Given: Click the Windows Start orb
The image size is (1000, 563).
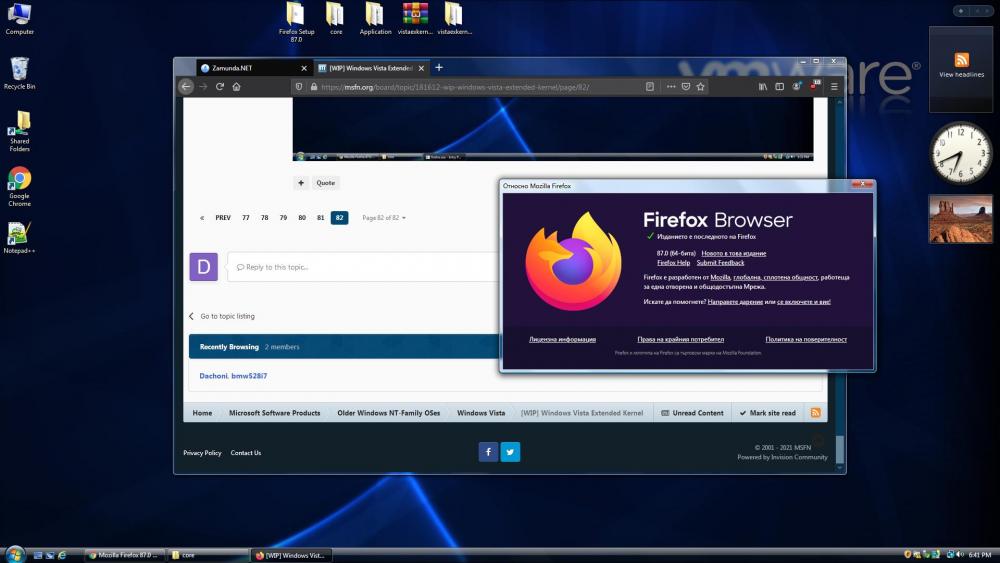Looking at the screenshot, I should point(15,554).
